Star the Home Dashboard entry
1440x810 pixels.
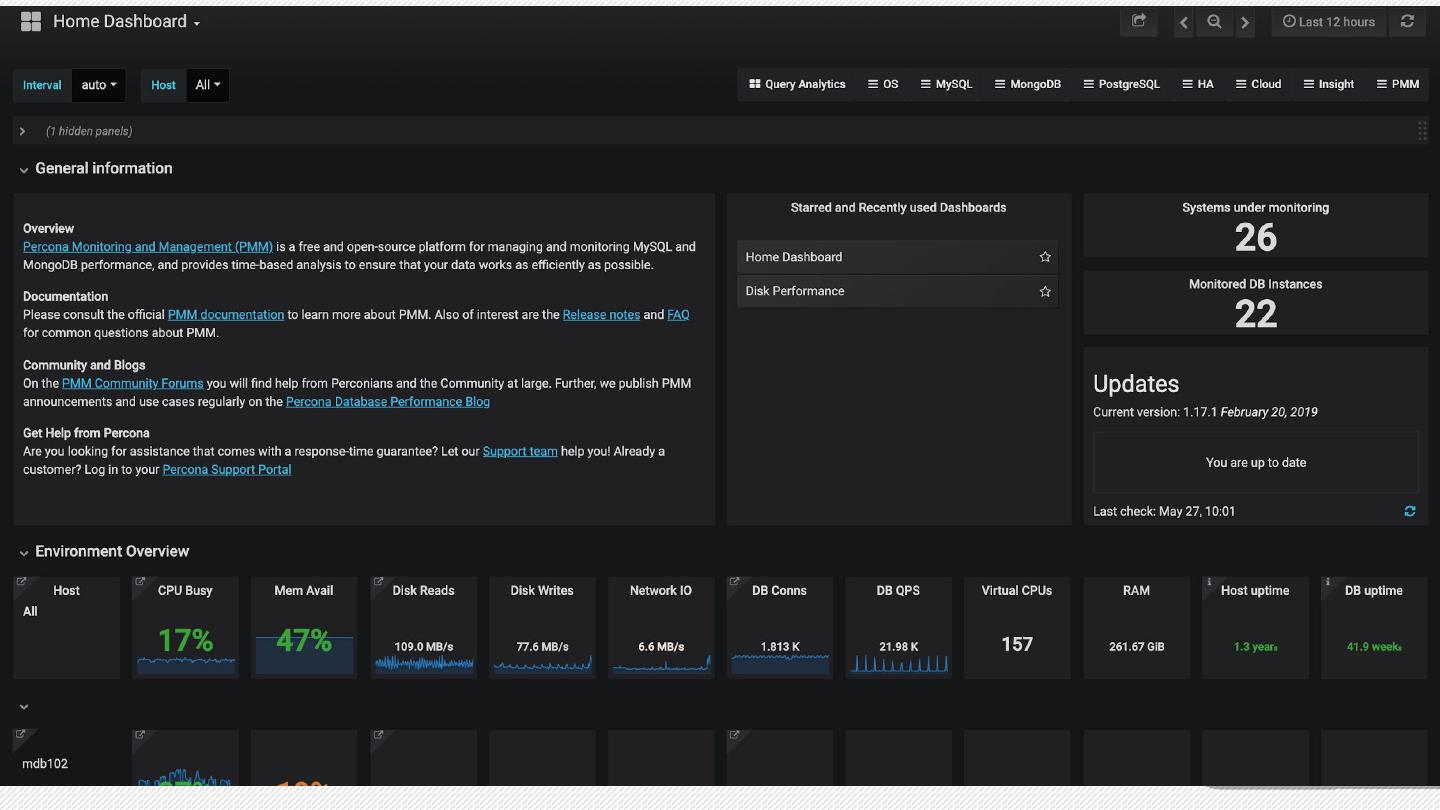[x=1045, y=257]
